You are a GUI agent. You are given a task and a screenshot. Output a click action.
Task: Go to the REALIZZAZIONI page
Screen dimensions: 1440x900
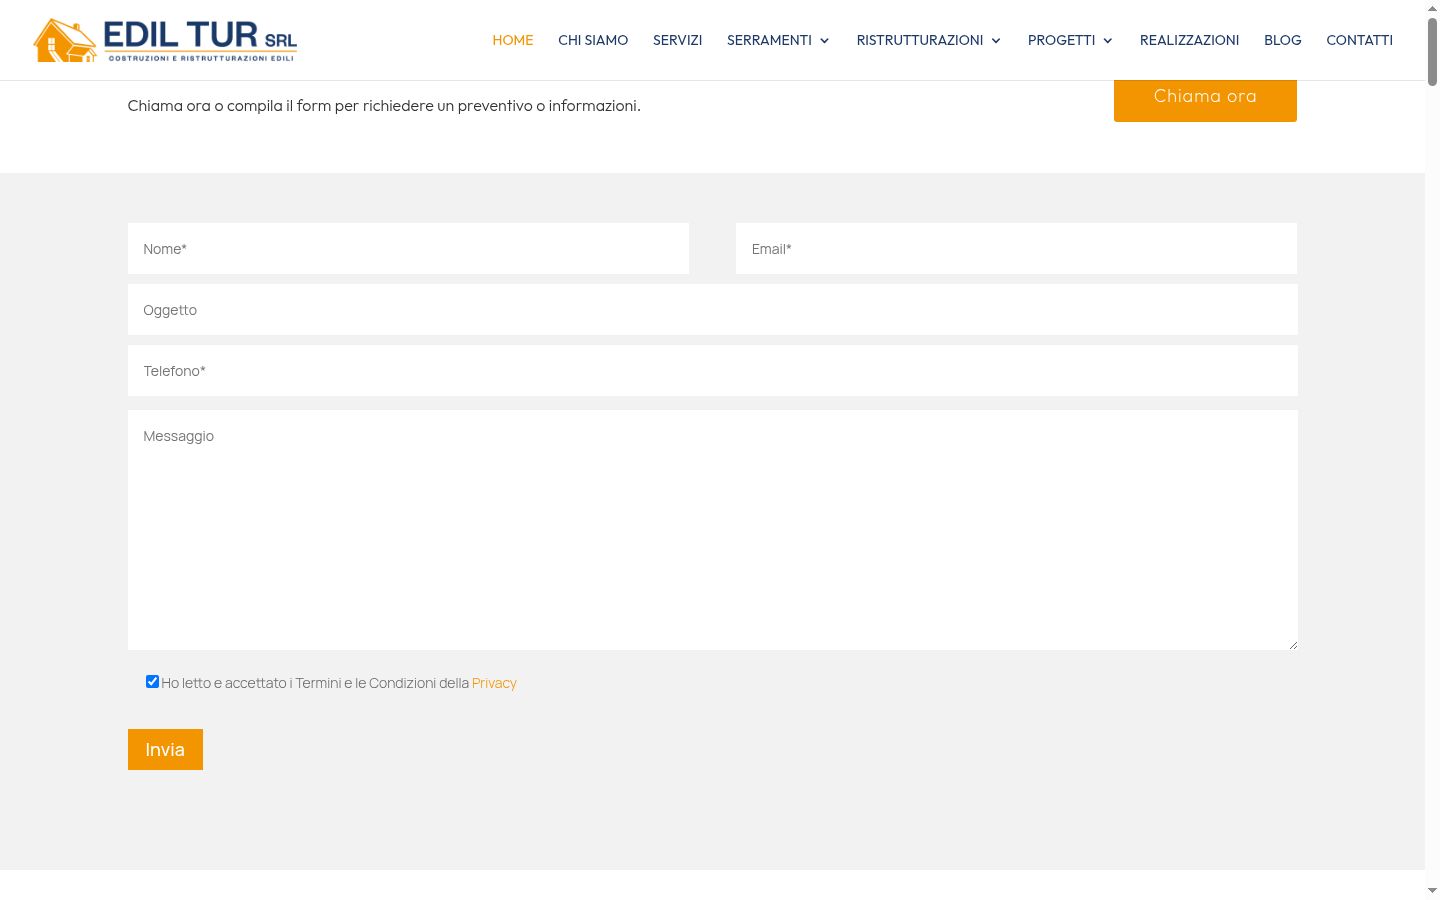pos(1189,40)
